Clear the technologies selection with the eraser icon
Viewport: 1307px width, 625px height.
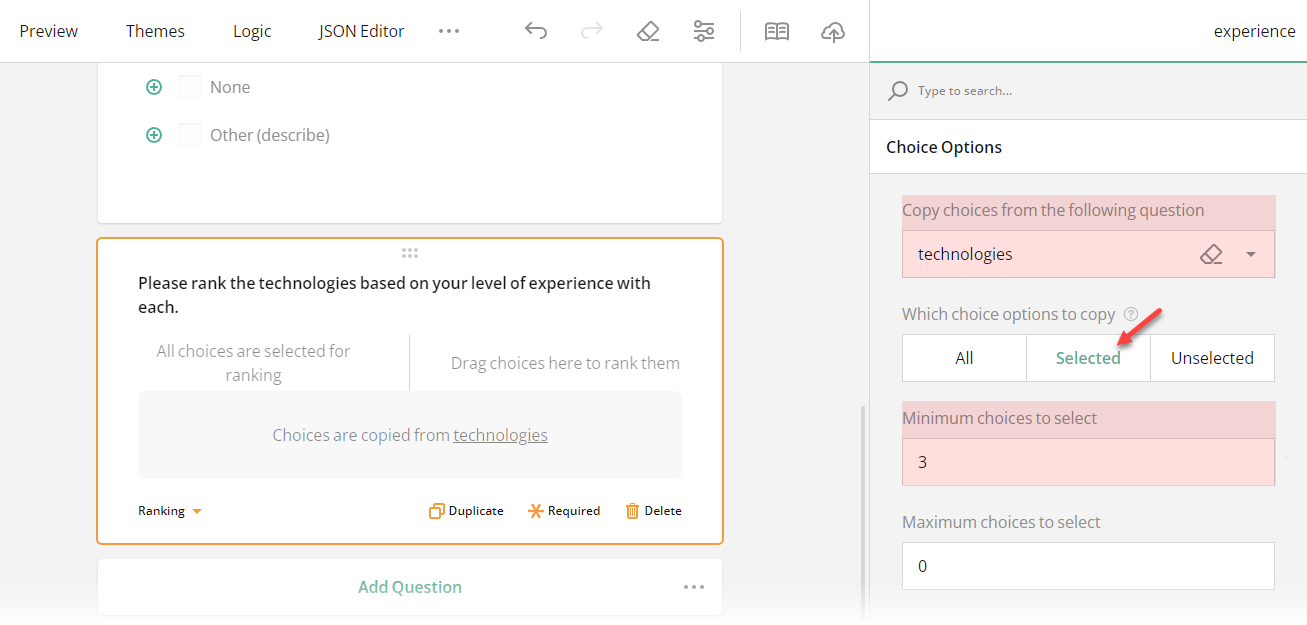tap(1210, 254)
